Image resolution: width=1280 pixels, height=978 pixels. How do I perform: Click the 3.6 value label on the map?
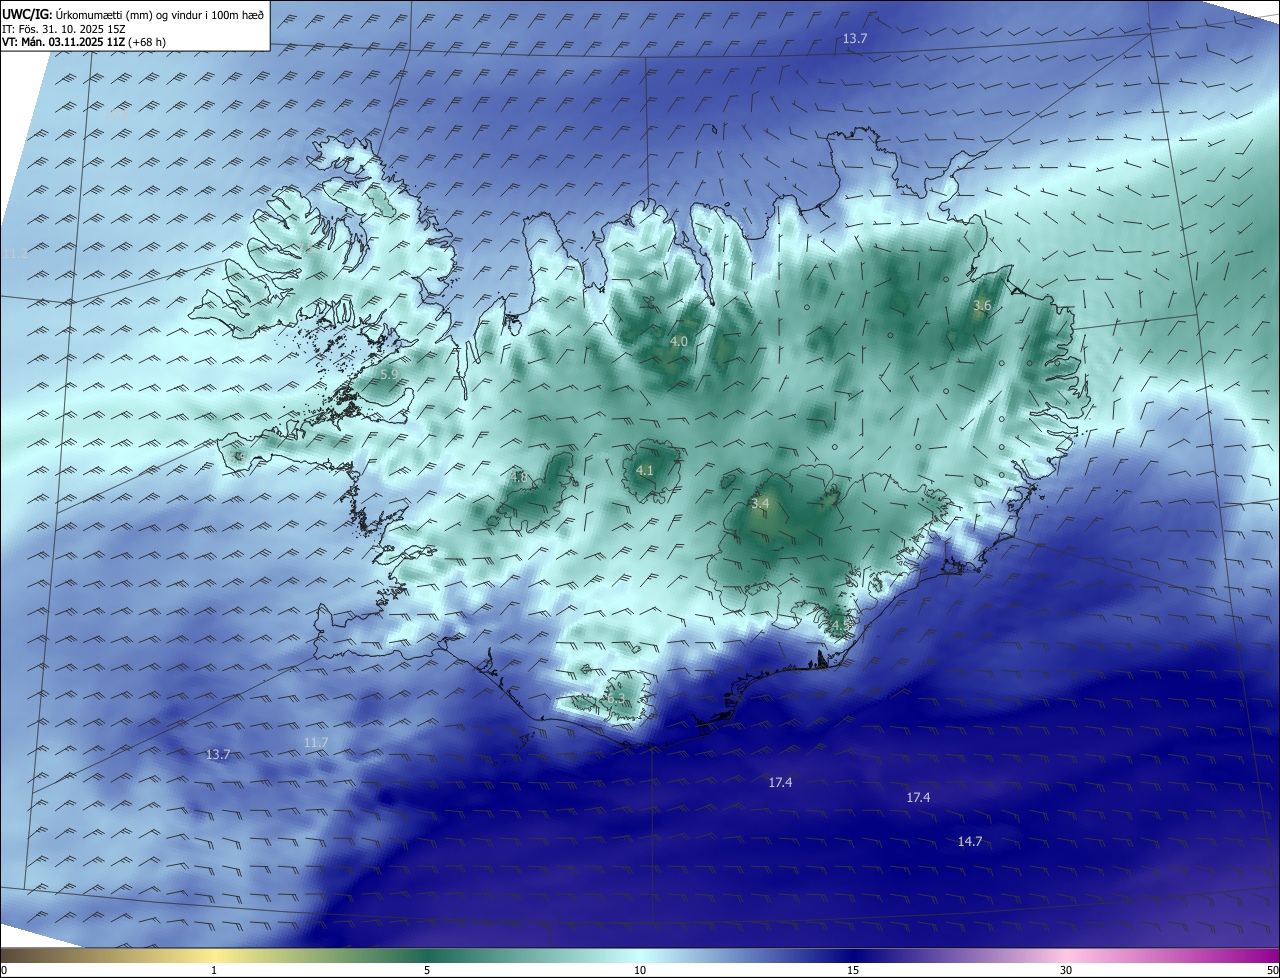point(982,306)
